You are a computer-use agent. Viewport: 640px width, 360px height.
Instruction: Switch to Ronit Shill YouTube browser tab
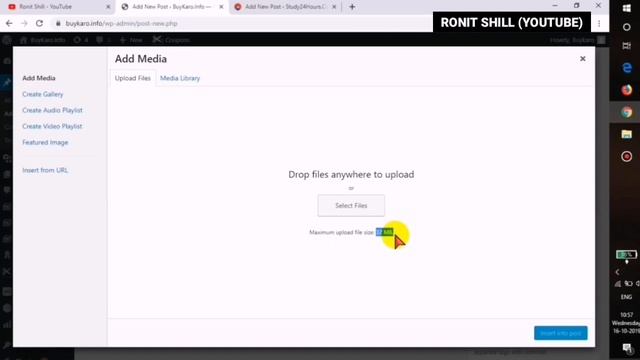57,7
